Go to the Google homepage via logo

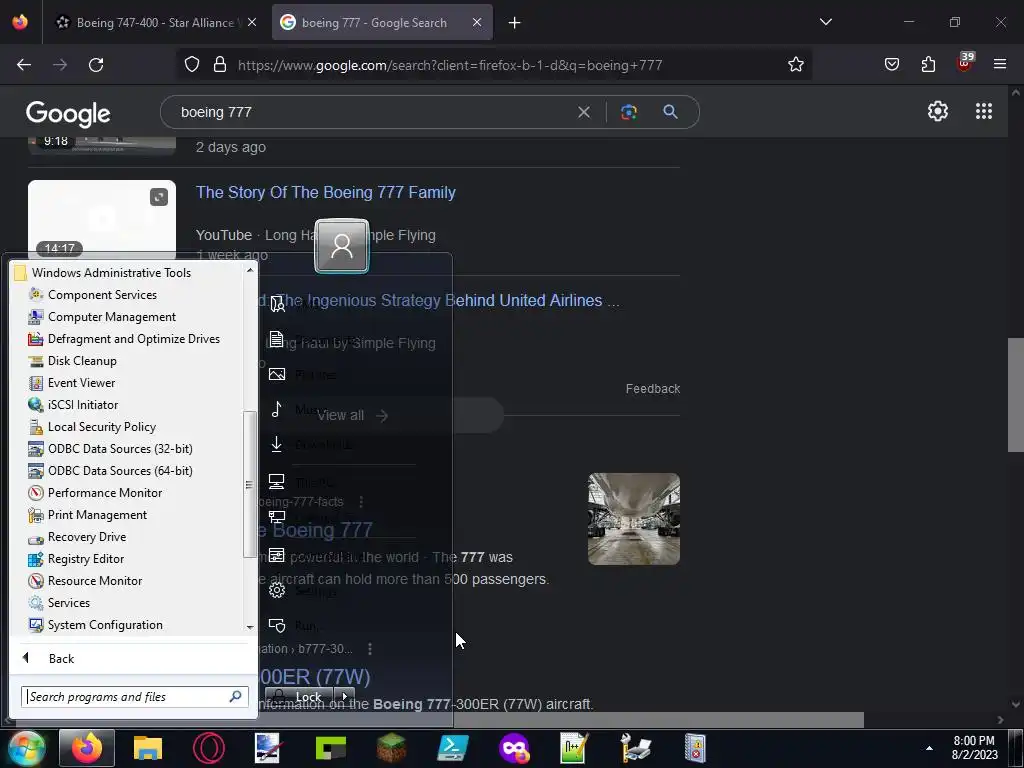coord(68,114)
